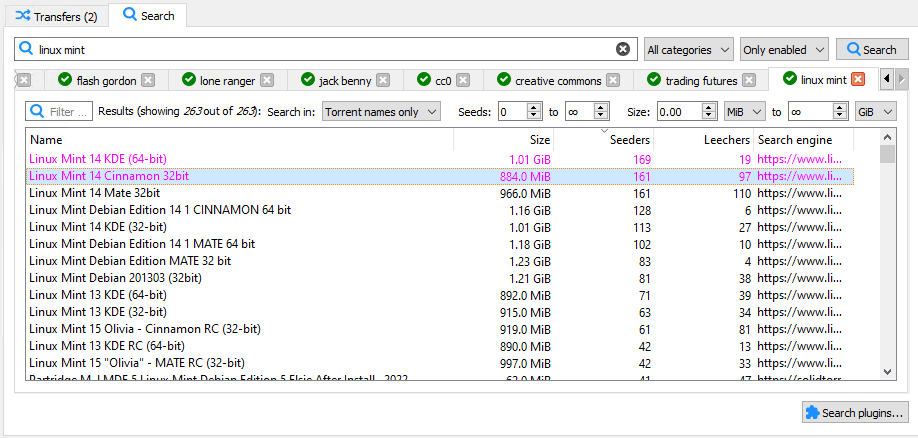
Task: Select Debian Edition 14 1 MATE 64 bit
Action: [x=440, y=244]
